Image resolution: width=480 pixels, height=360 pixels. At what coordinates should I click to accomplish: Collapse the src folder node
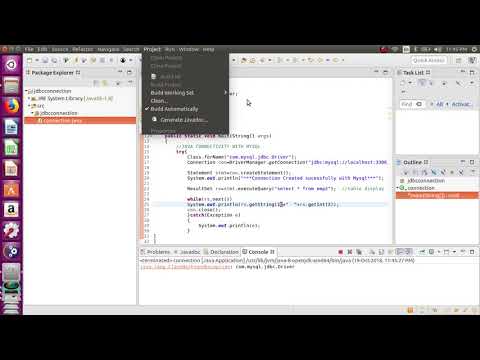(x=29, y=106)
